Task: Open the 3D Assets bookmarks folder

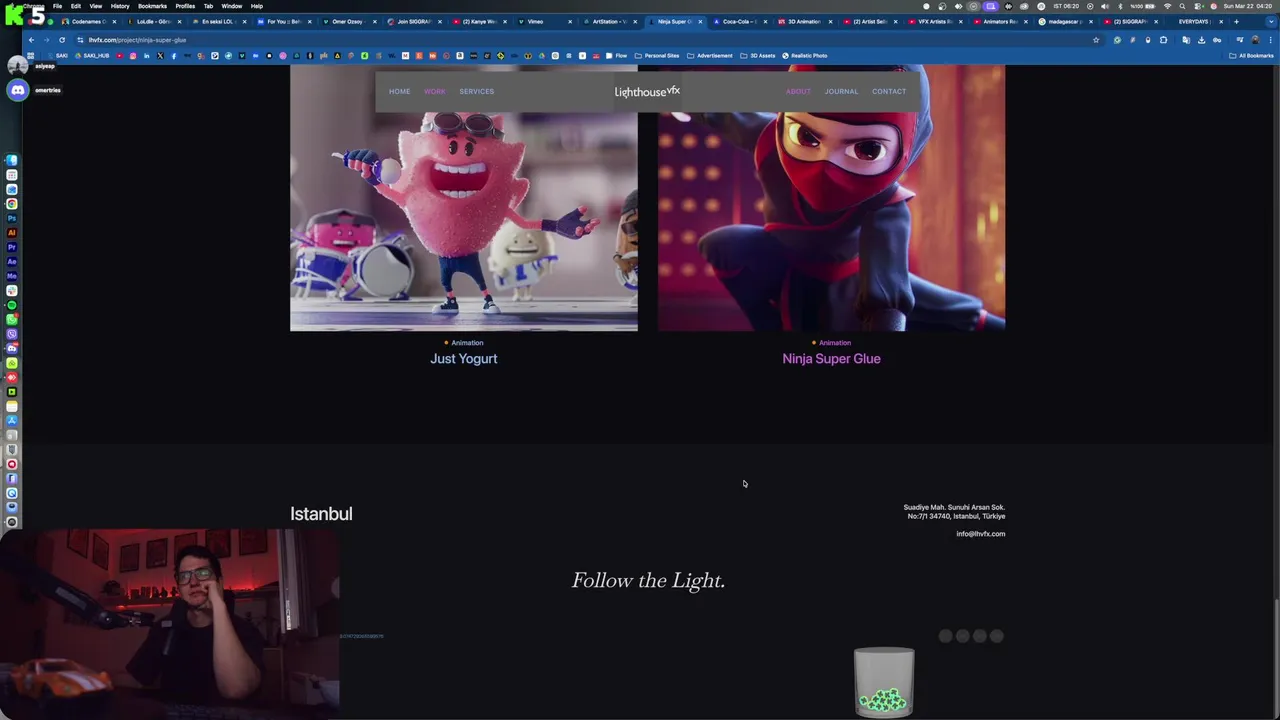Action: (757, 56)
